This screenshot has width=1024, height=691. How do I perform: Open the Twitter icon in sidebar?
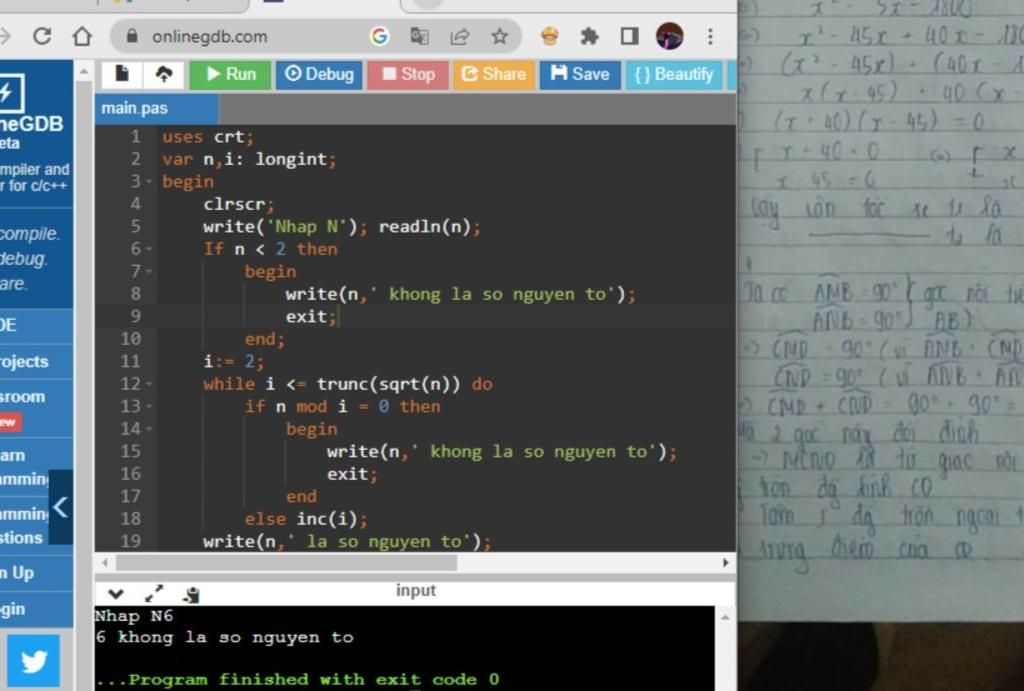pyautogui.click(x=33, y=661)
